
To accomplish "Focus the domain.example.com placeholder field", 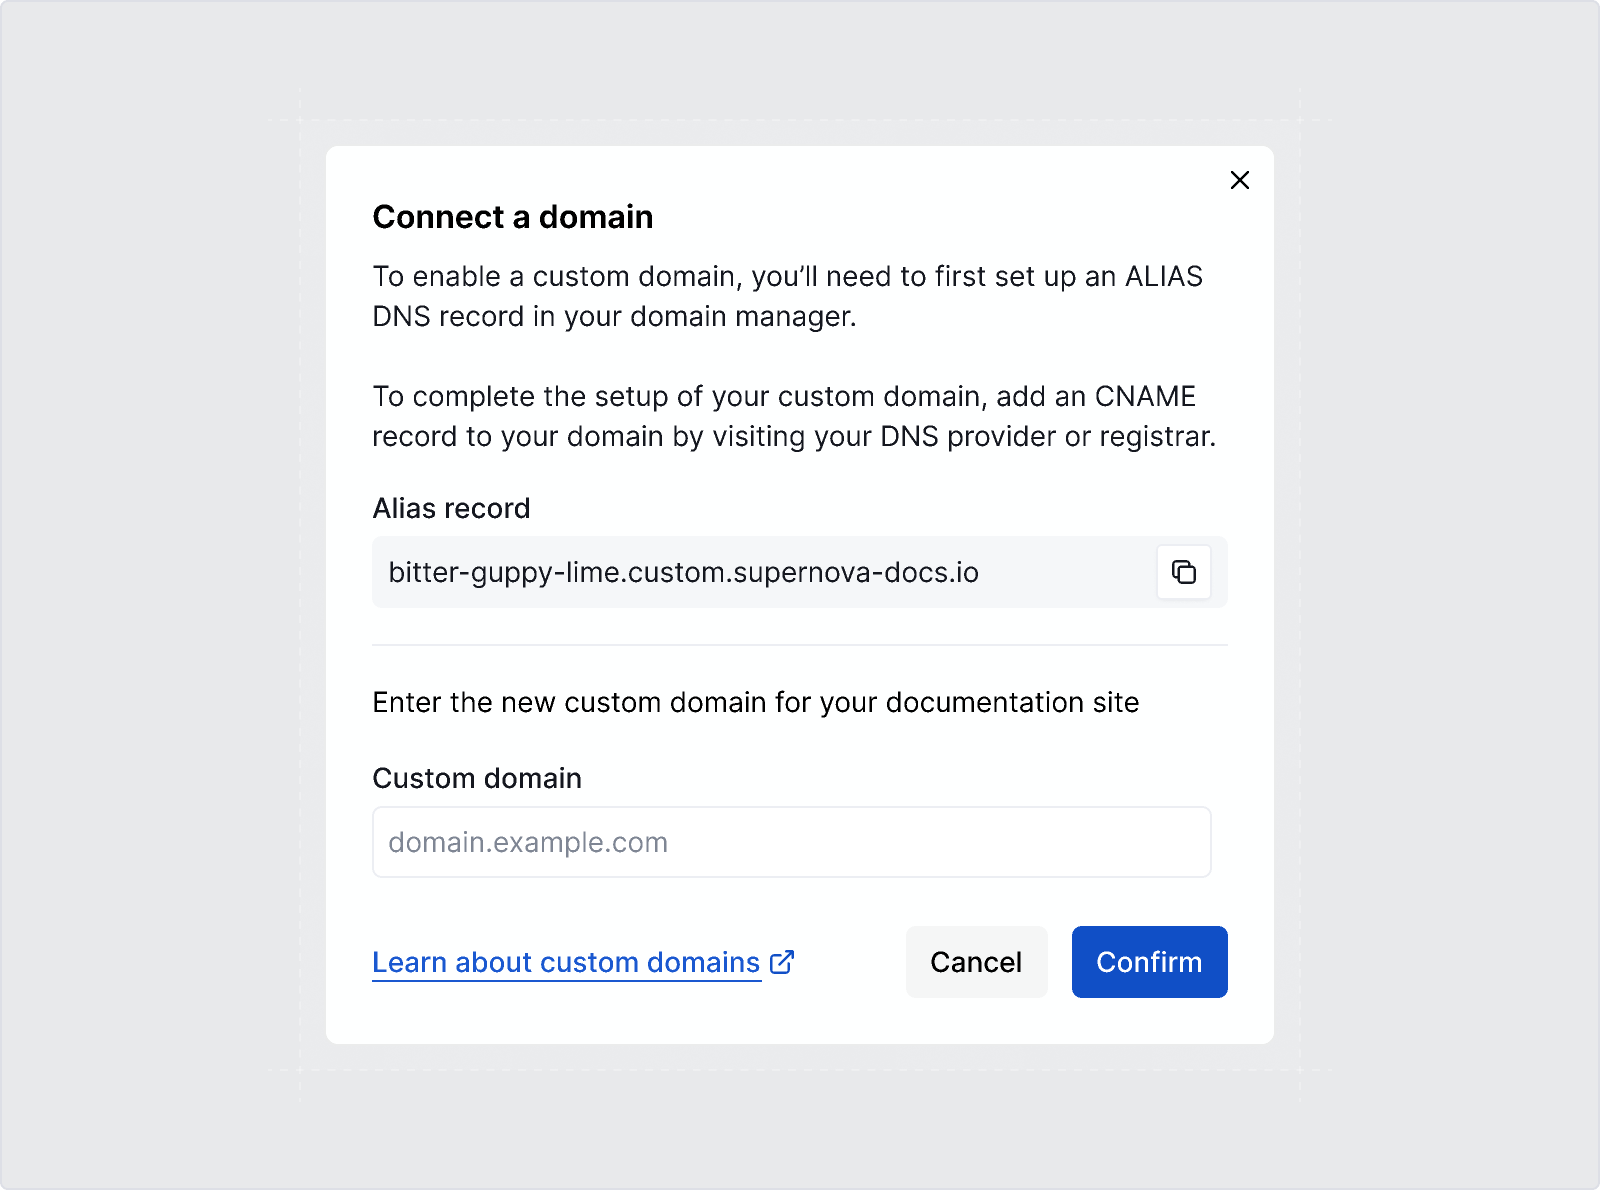I will (791, 841).
